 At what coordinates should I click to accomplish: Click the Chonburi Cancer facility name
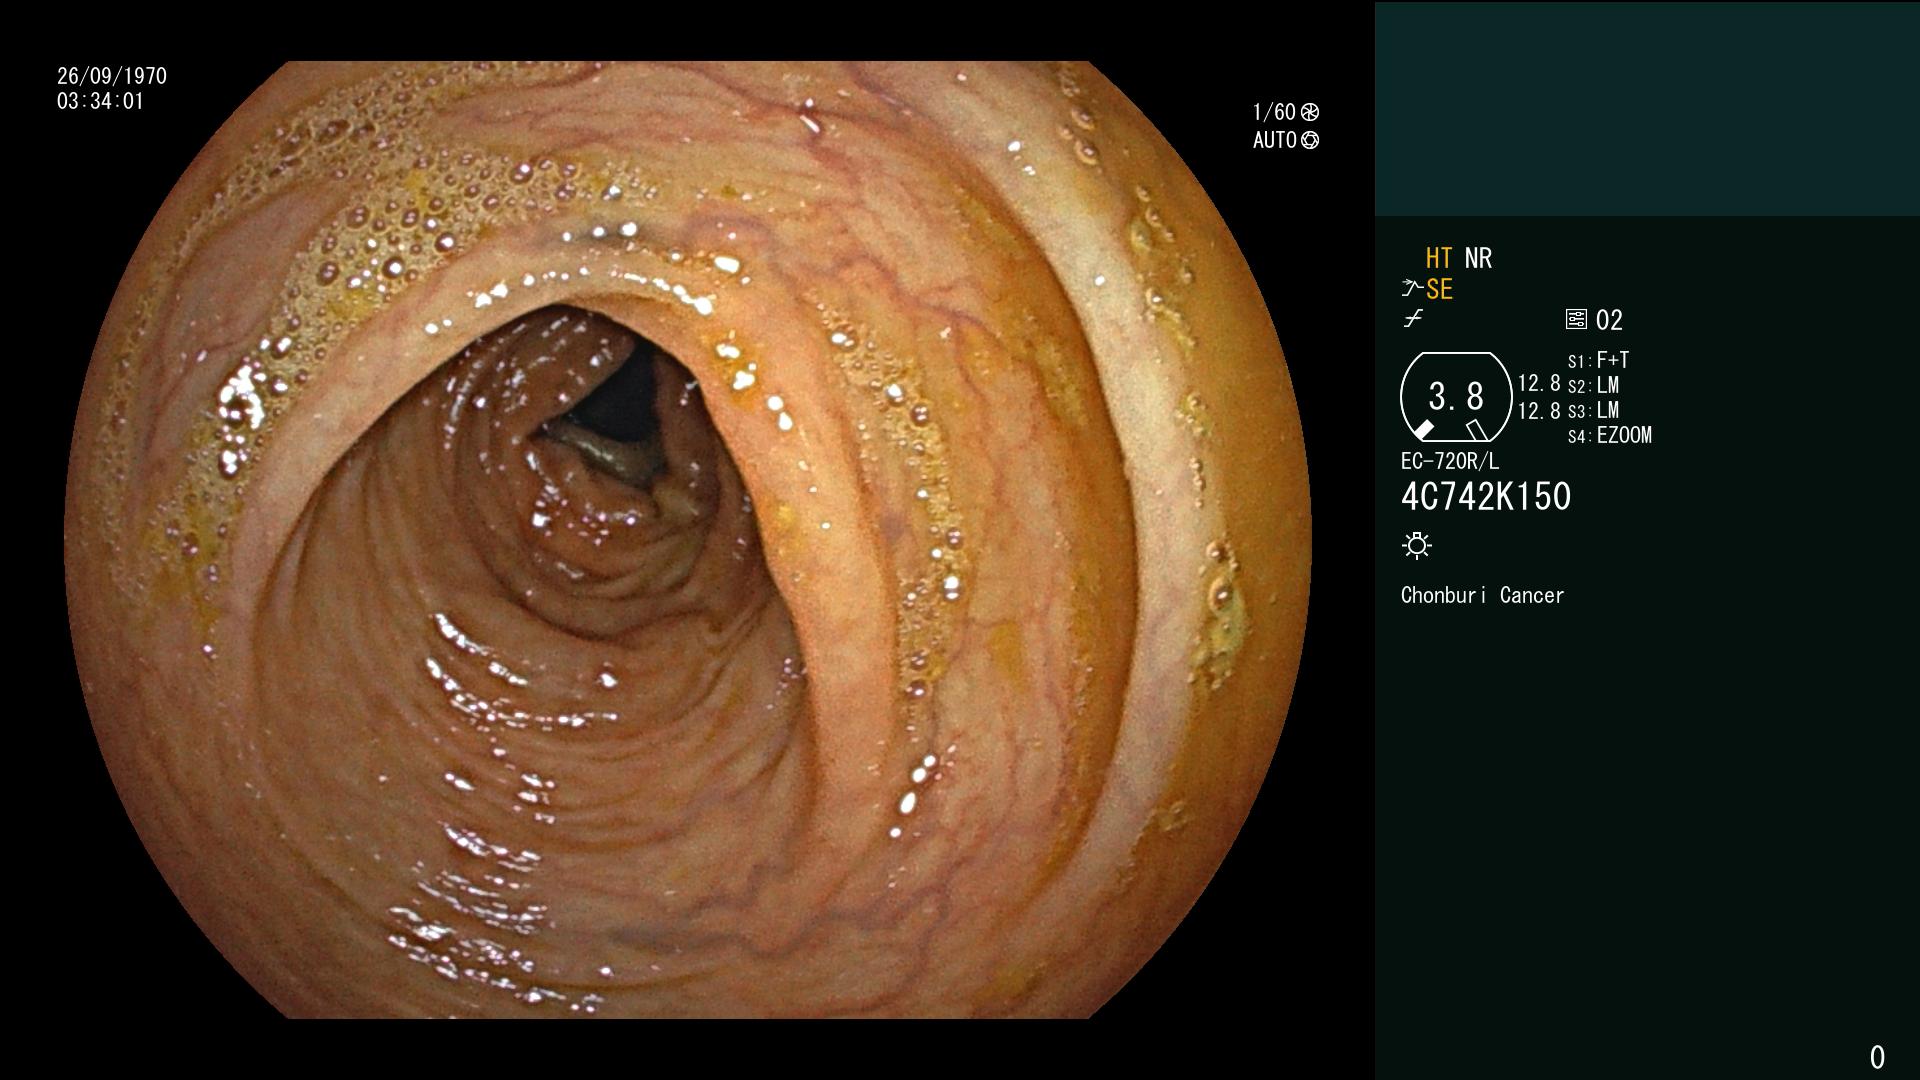click(x=1482, y=595)
